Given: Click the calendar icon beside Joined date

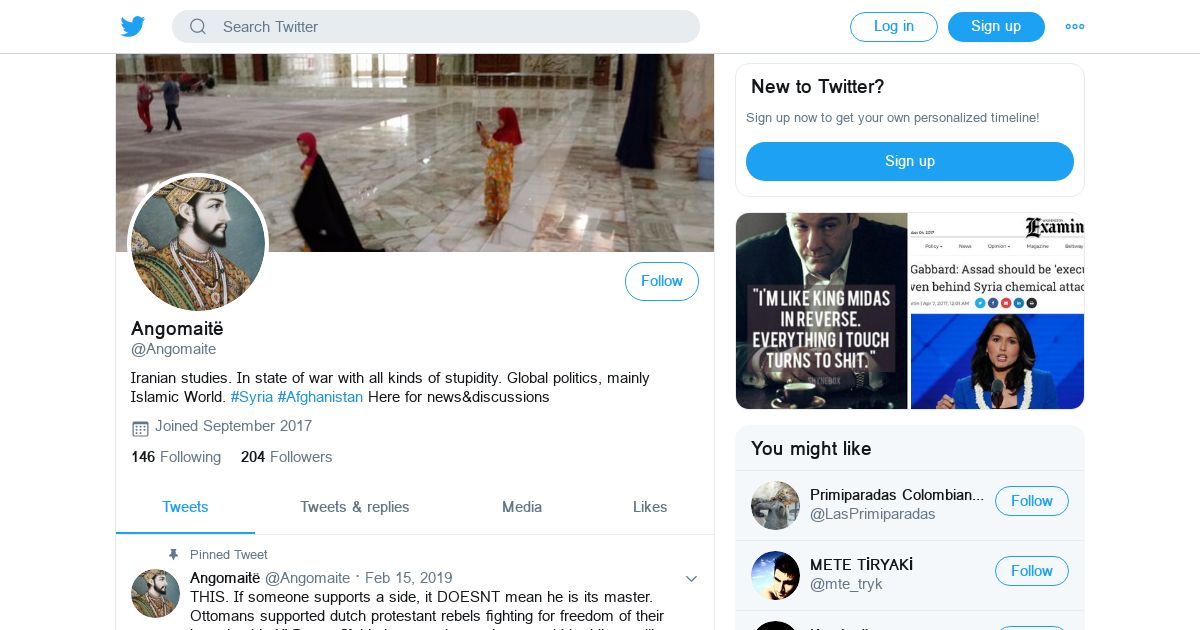Looking at the screenshot, I should pos(140,428).
